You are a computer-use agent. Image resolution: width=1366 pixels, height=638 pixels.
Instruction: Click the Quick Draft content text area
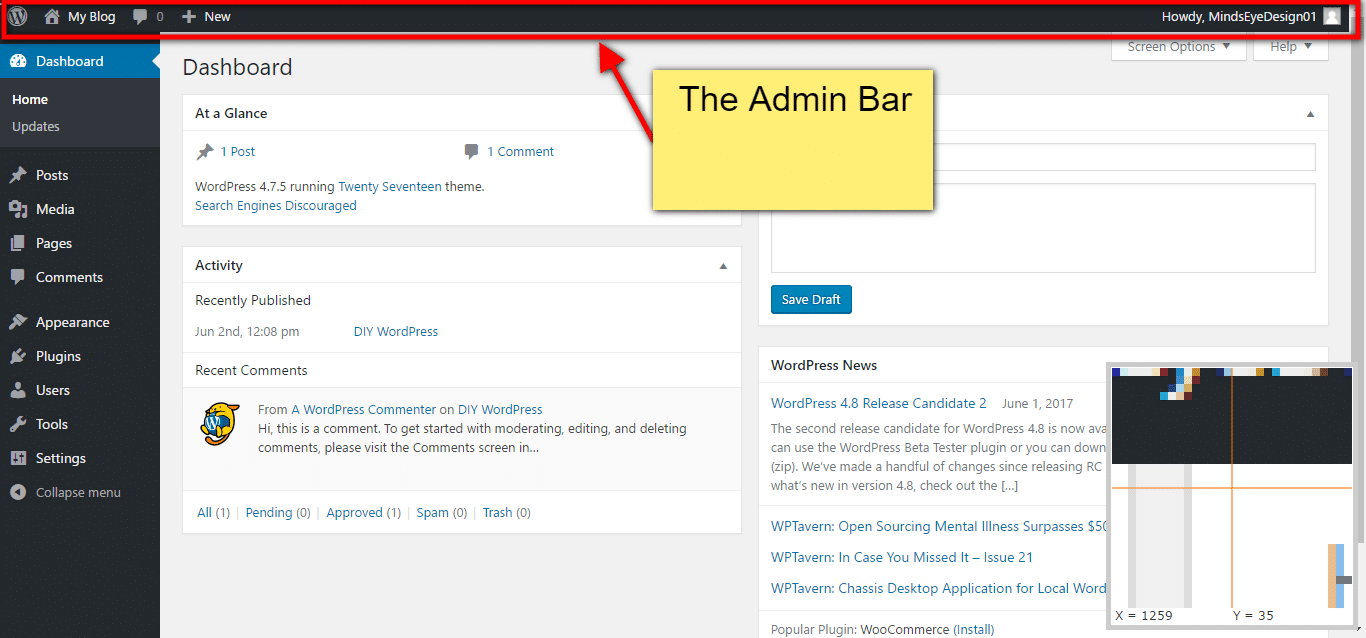coord(1043,228)
